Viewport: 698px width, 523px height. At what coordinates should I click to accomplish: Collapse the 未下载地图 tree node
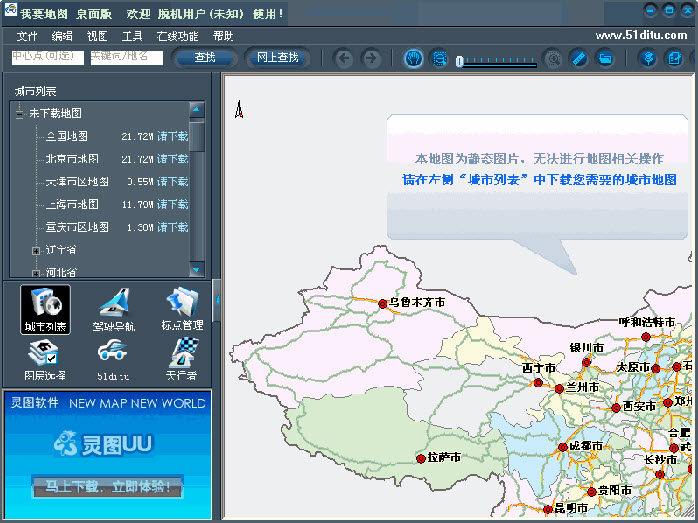click(x=19, y=114)
